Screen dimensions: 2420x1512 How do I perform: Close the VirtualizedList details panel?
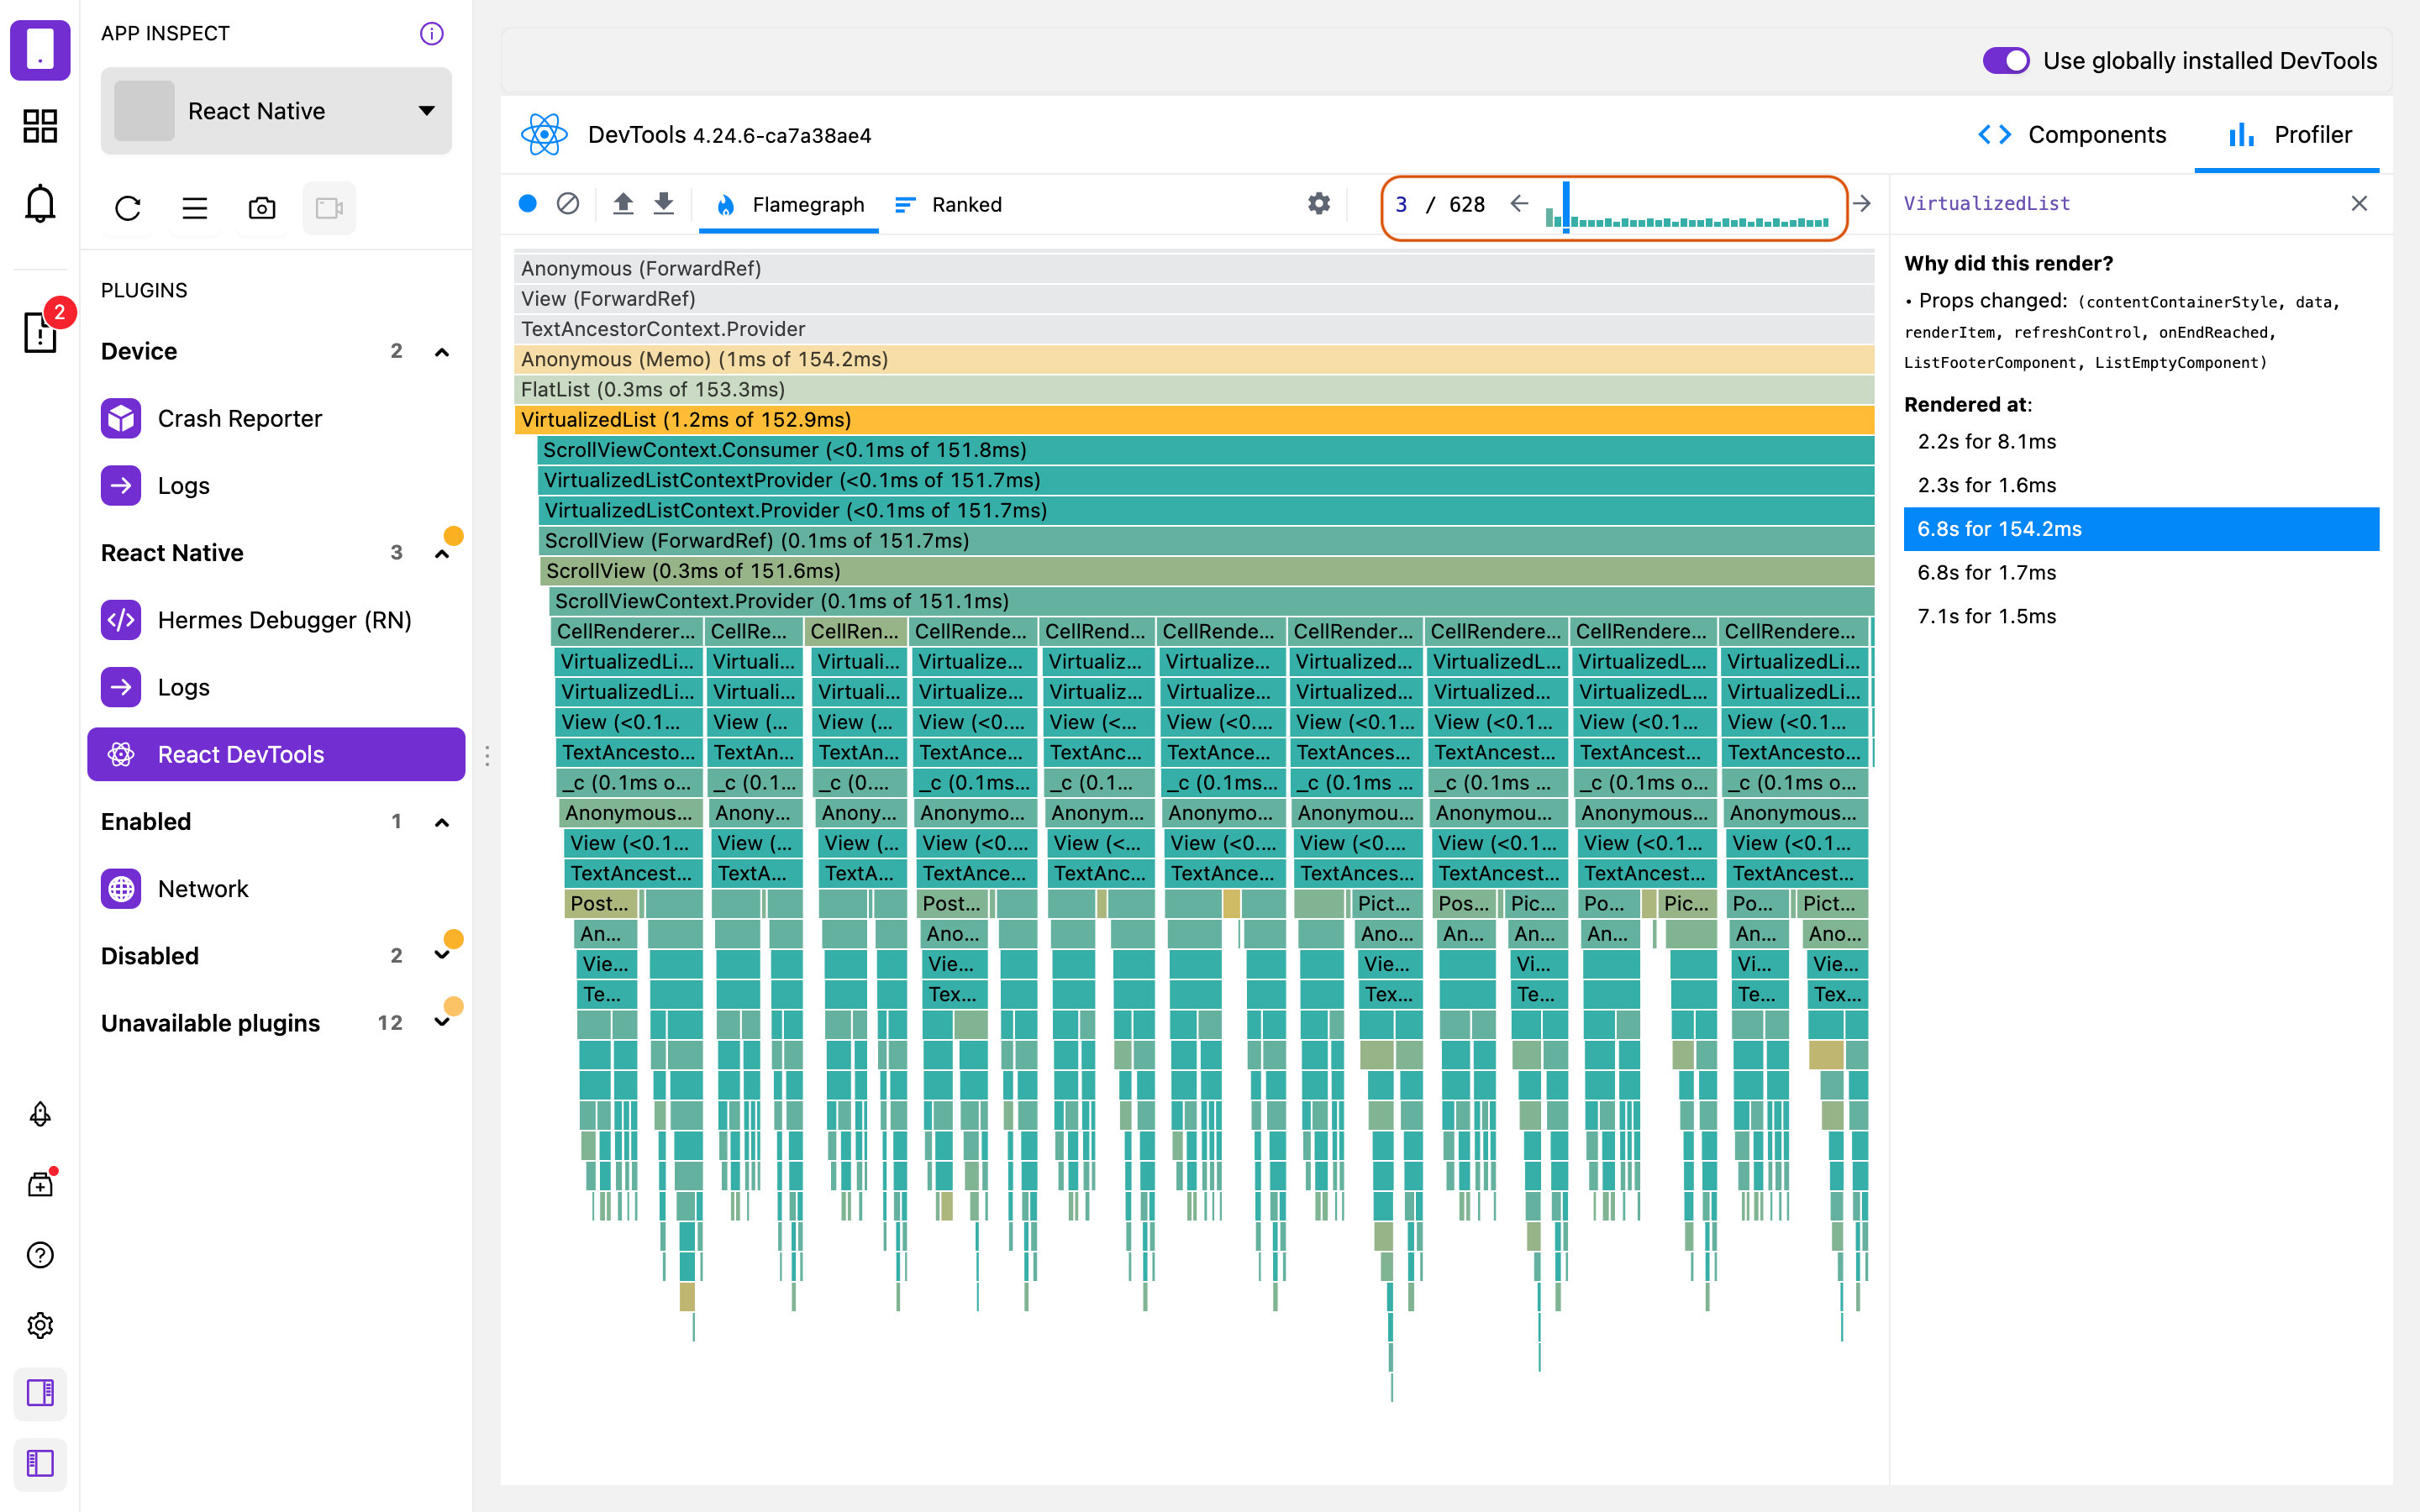click(x=2359, y=204)
